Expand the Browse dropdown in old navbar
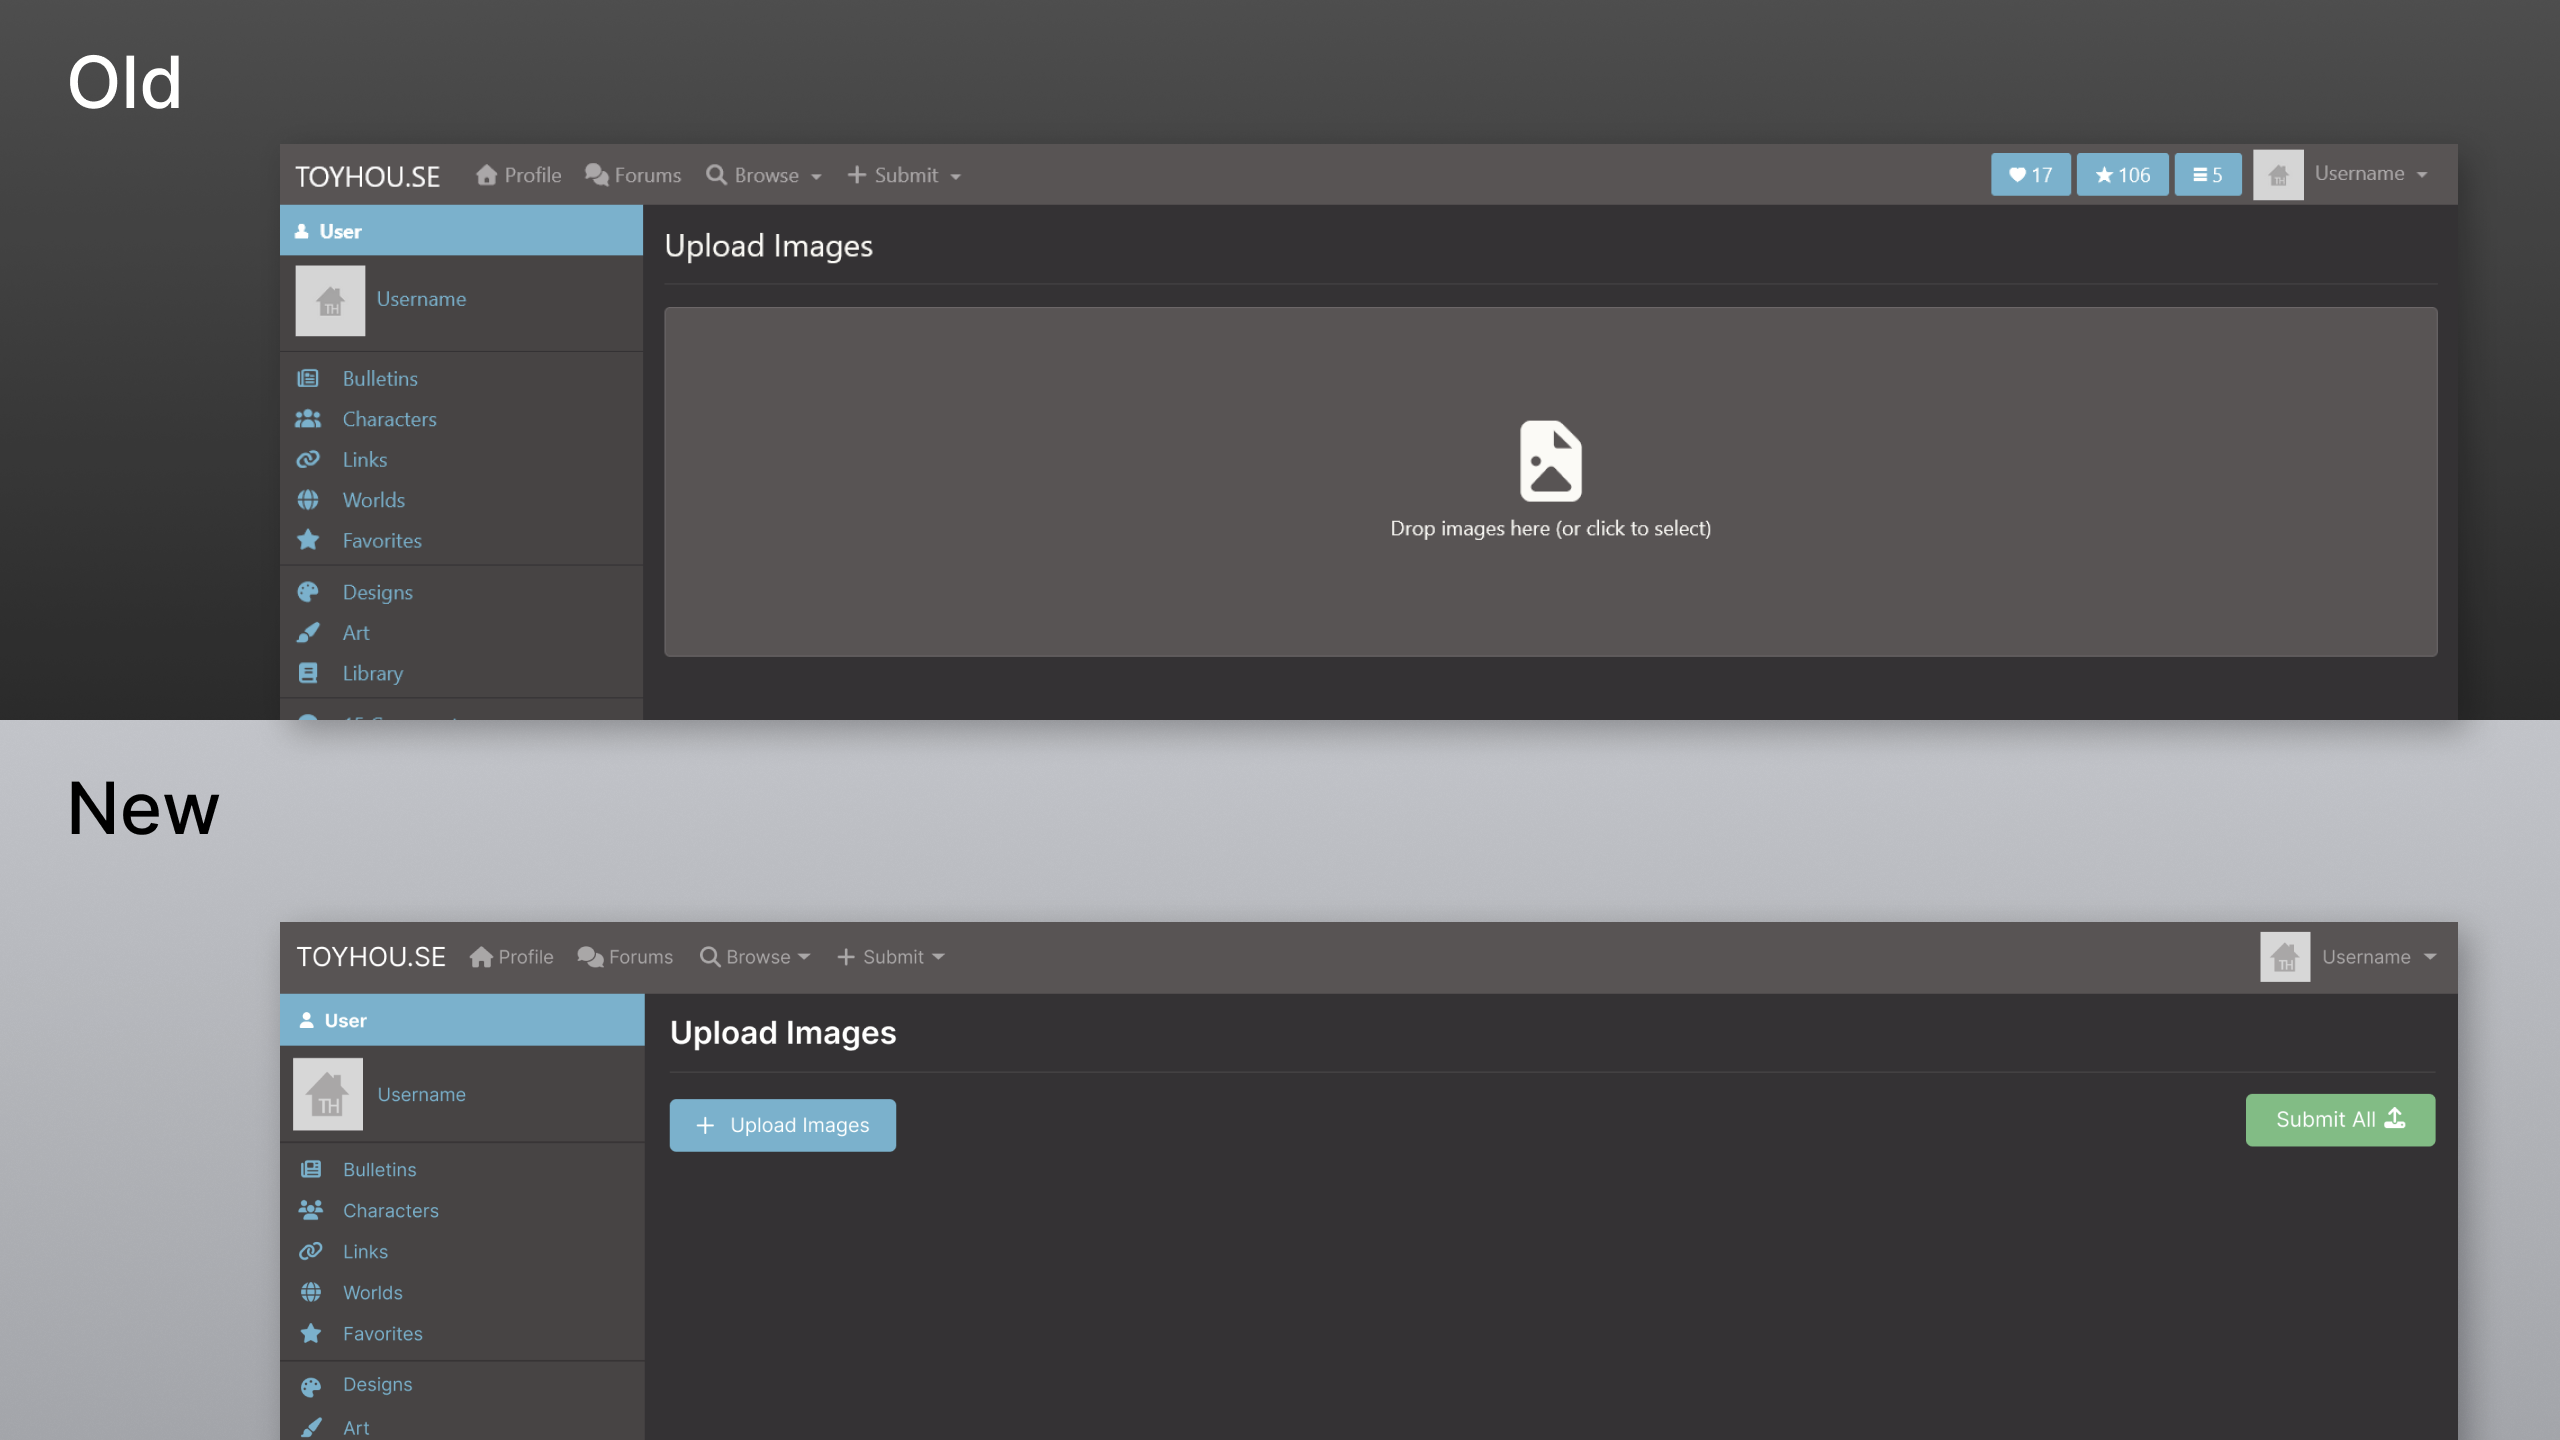The width and height of the screenshot is (2560, 1440). click(765, 175)
